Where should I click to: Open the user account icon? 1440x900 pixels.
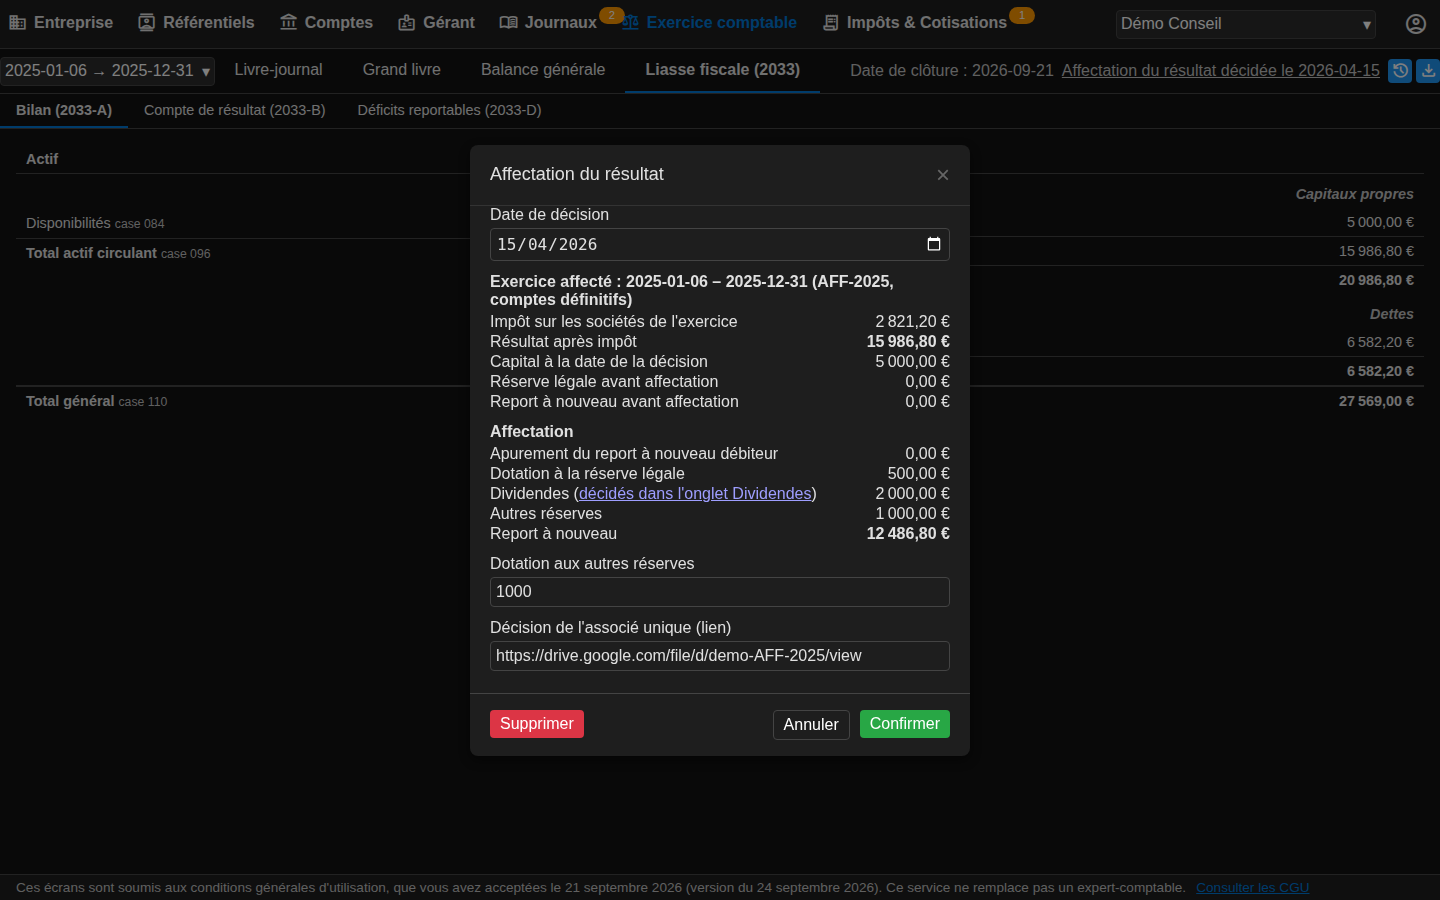pyautogui.click(x=1415, y=24)
